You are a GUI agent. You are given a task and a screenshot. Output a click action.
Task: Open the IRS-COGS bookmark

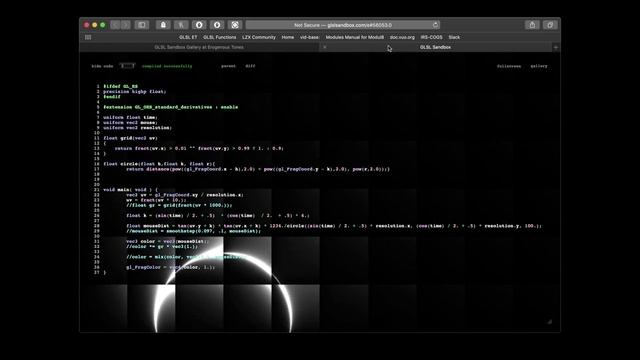pos(431,37)
